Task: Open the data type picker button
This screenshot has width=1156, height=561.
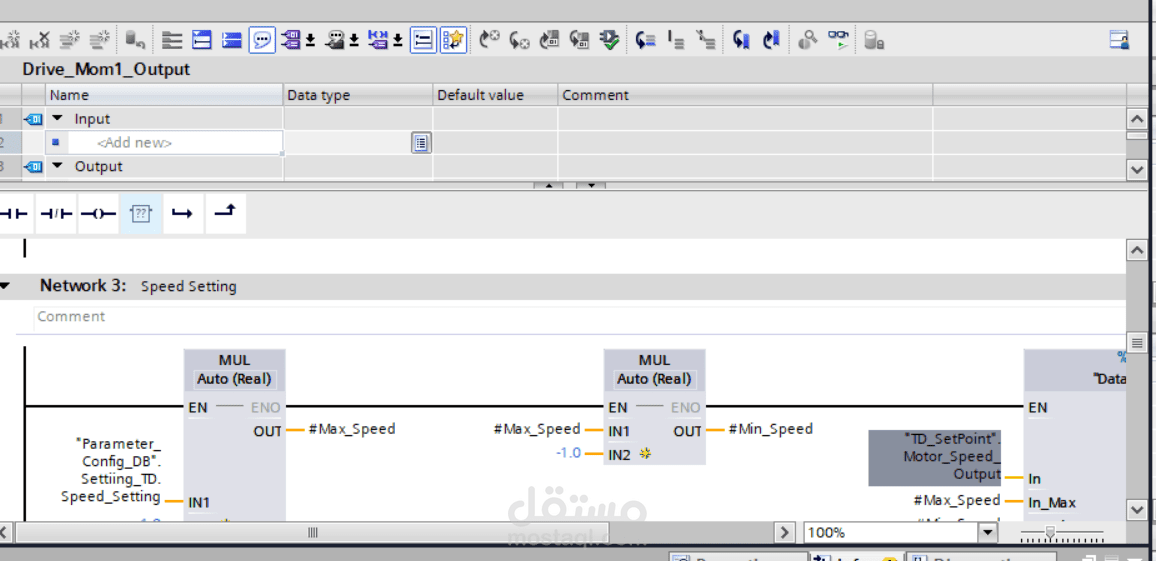Action: [420, 143]
